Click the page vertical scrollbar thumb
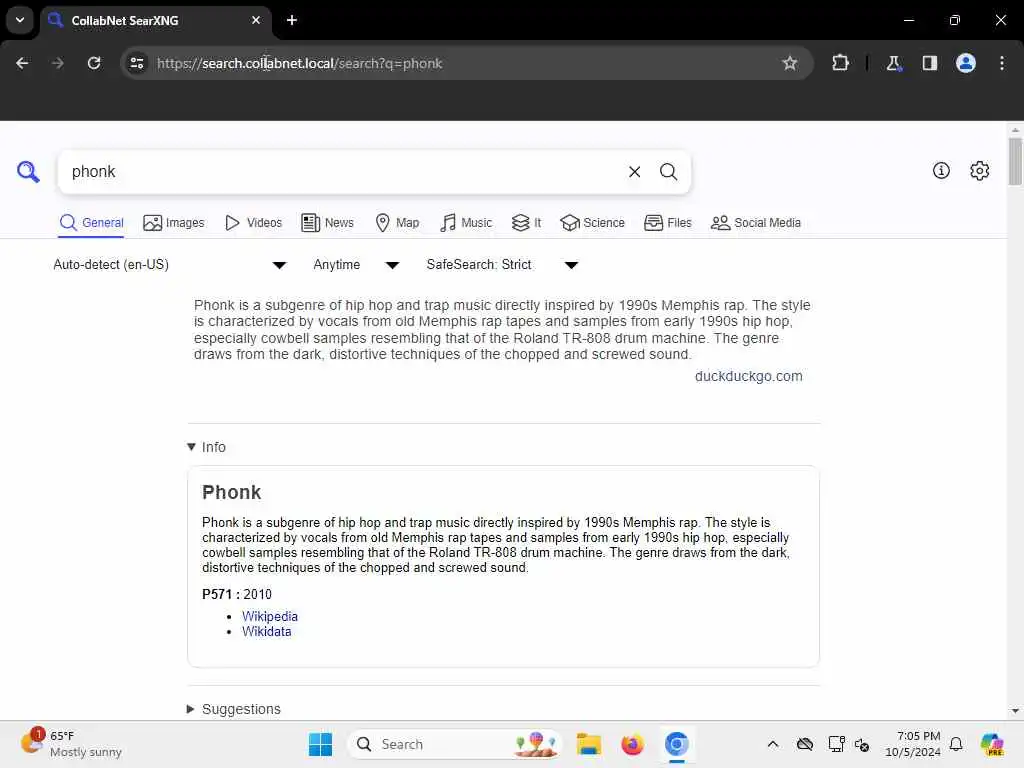This screenshot has height=768, width=1024. [1015, 161]
